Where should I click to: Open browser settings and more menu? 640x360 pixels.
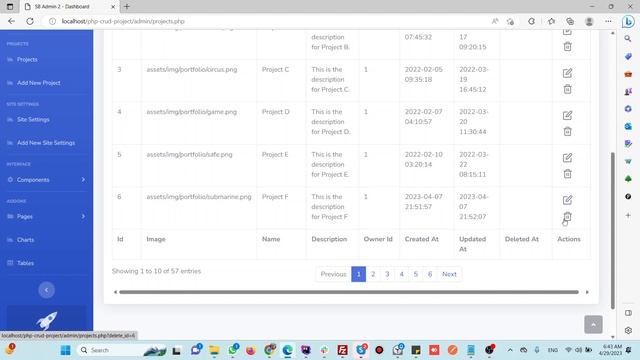point(608,21)
